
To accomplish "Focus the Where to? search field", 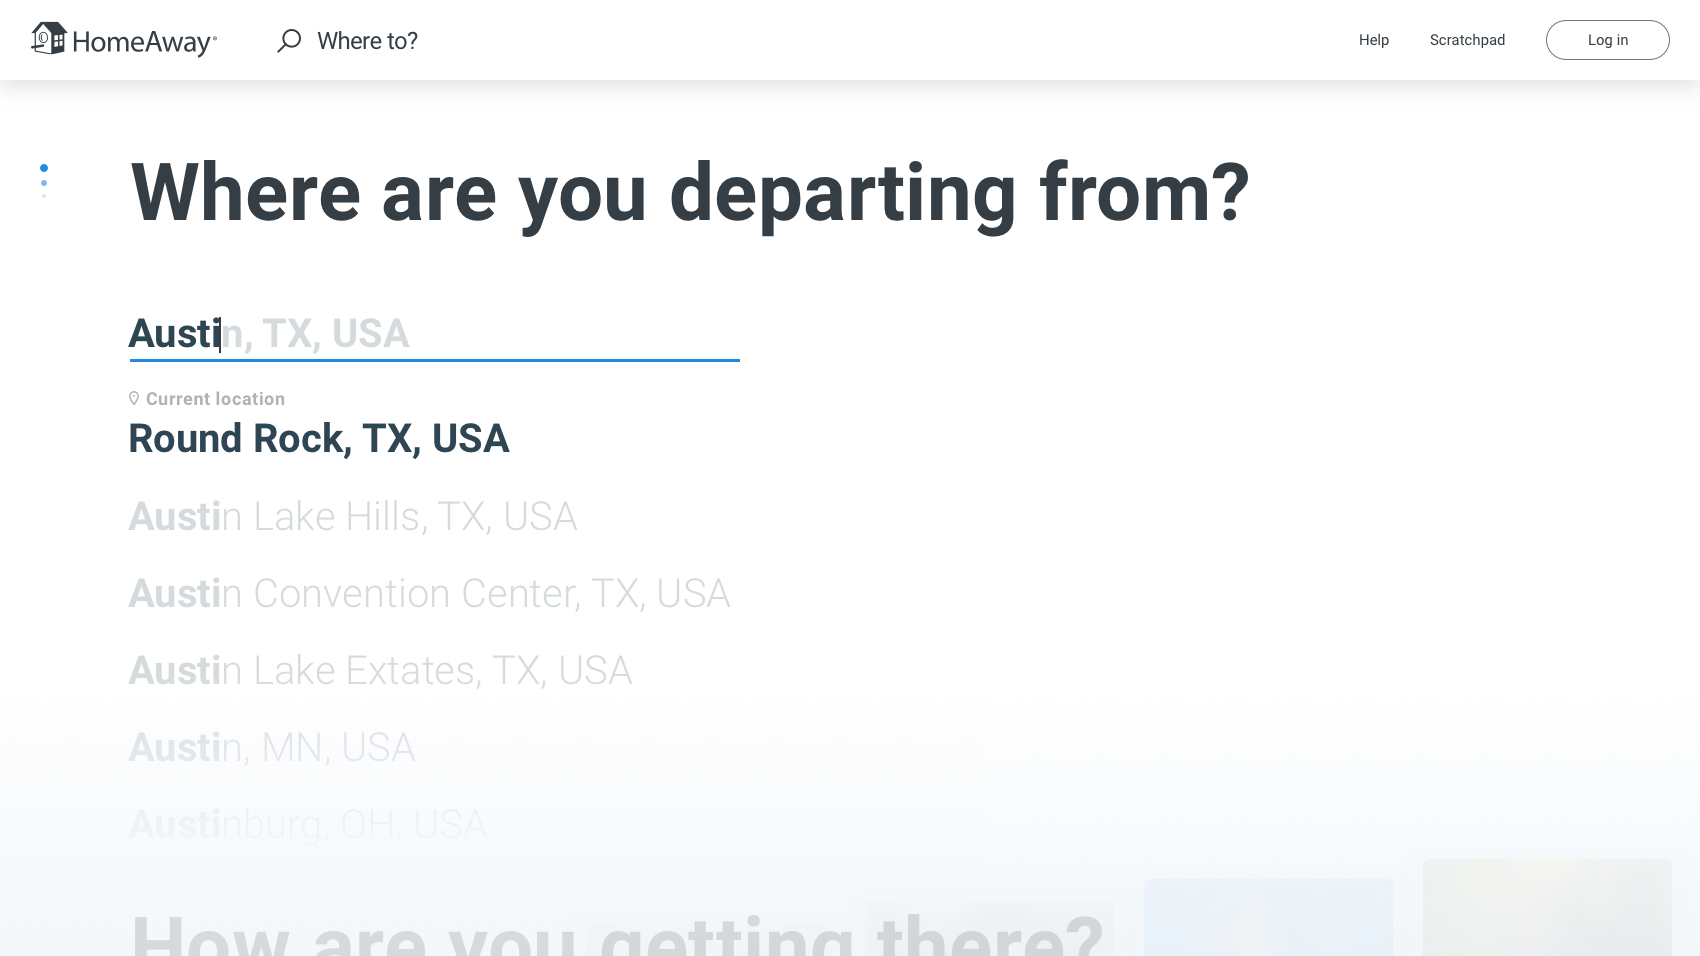I will pyautogui.click(x=367, y=41).
